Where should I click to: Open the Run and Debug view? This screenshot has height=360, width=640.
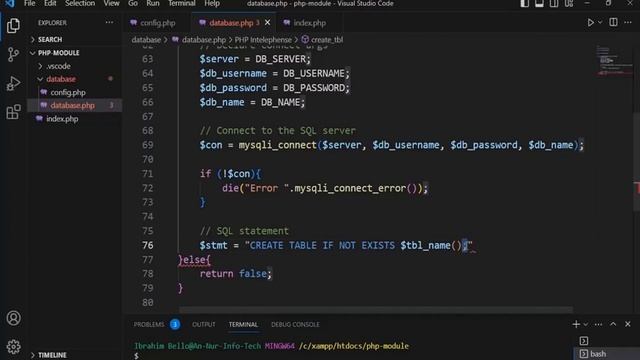(x=13, y=83)
